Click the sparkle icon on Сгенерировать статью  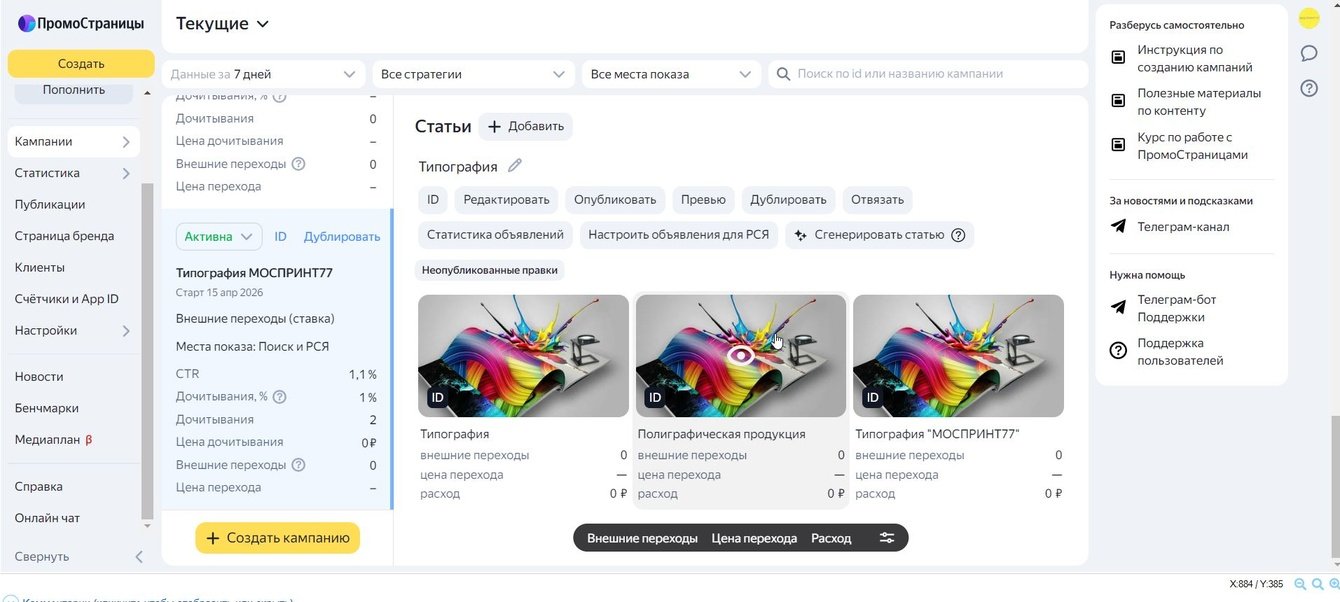801,235
